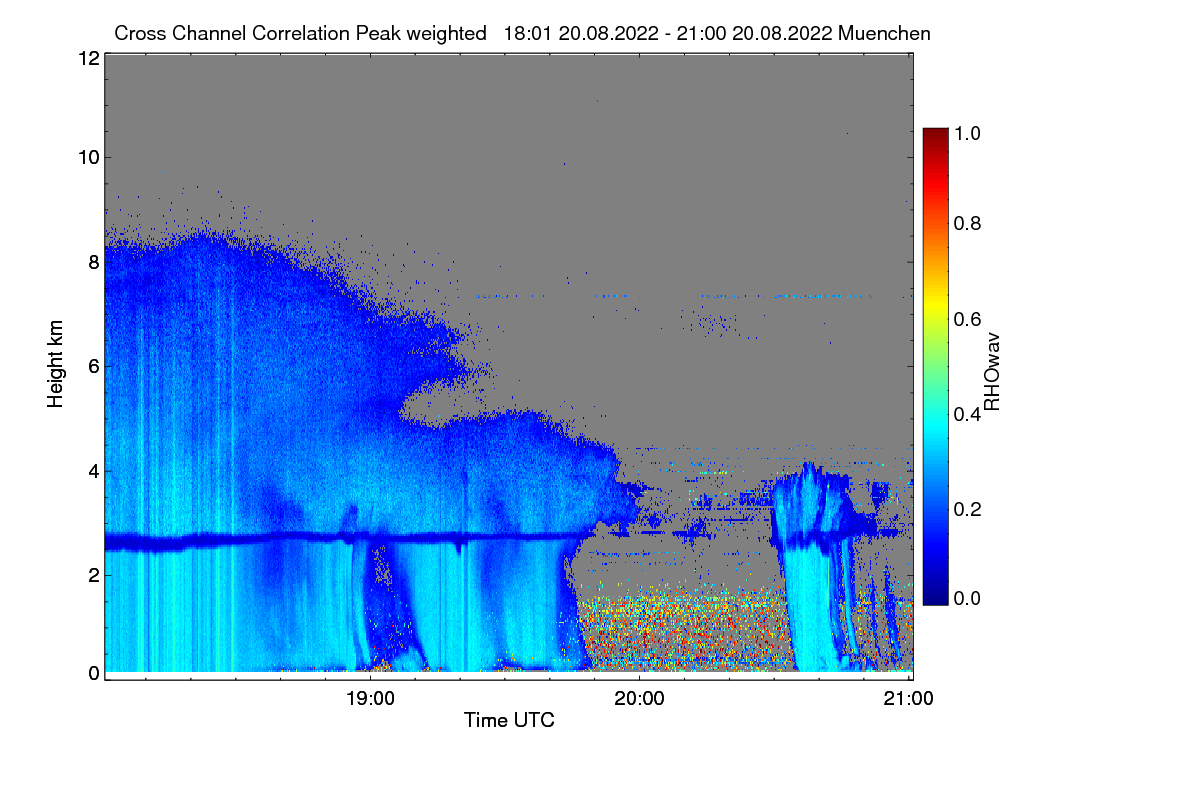Click the height axis value '0'
The width and height of the screenshot is (1200, 800).
[x=94, y=673]
